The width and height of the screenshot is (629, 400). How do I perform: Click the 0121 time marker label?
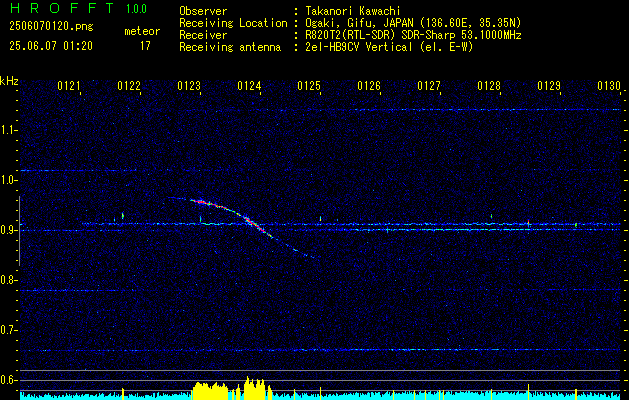(x=68, y=86)
